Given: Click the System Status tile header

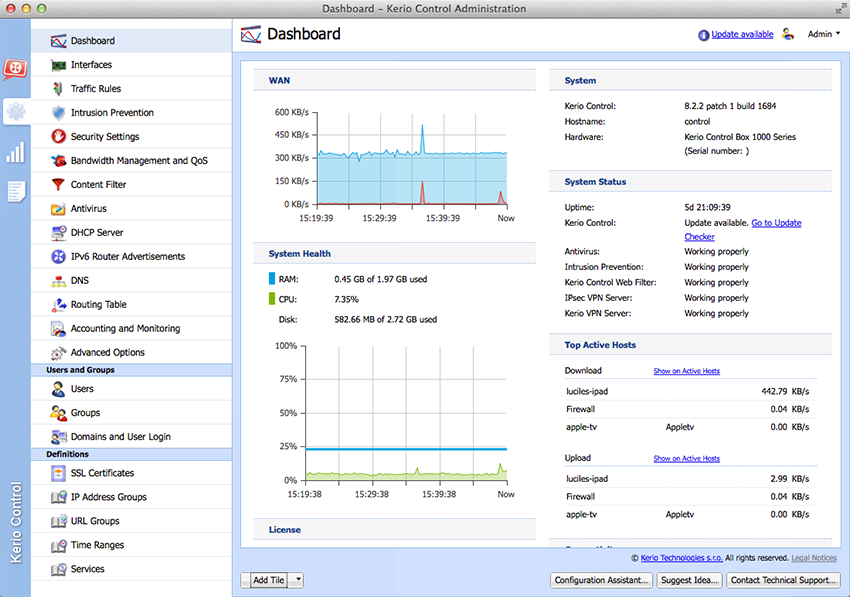Looking at the screenshot, I should (x=691, y=182).
